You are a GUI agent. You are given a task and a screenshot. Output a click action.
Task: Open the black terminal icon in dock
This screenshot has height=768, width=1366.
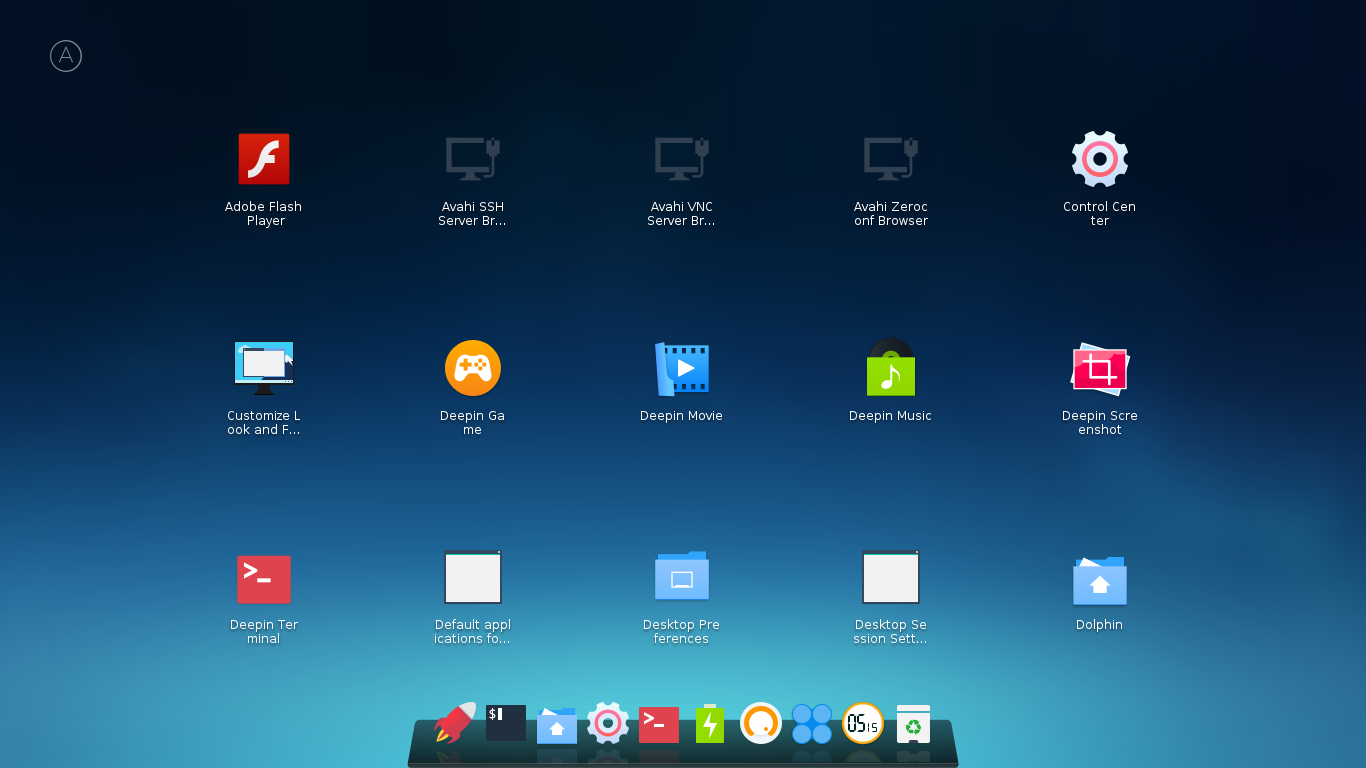tap(506, 722)
